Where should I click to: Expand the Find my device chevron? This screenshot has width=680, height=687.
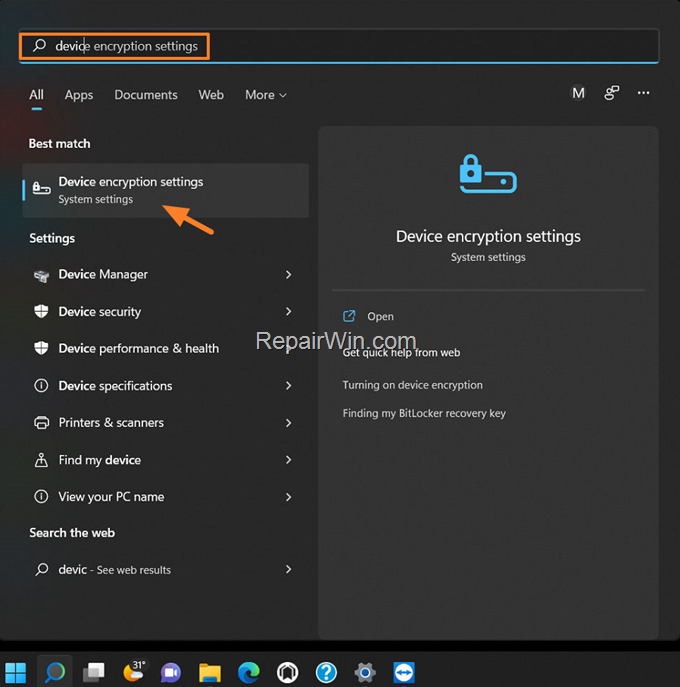click(x=288, y=460)
